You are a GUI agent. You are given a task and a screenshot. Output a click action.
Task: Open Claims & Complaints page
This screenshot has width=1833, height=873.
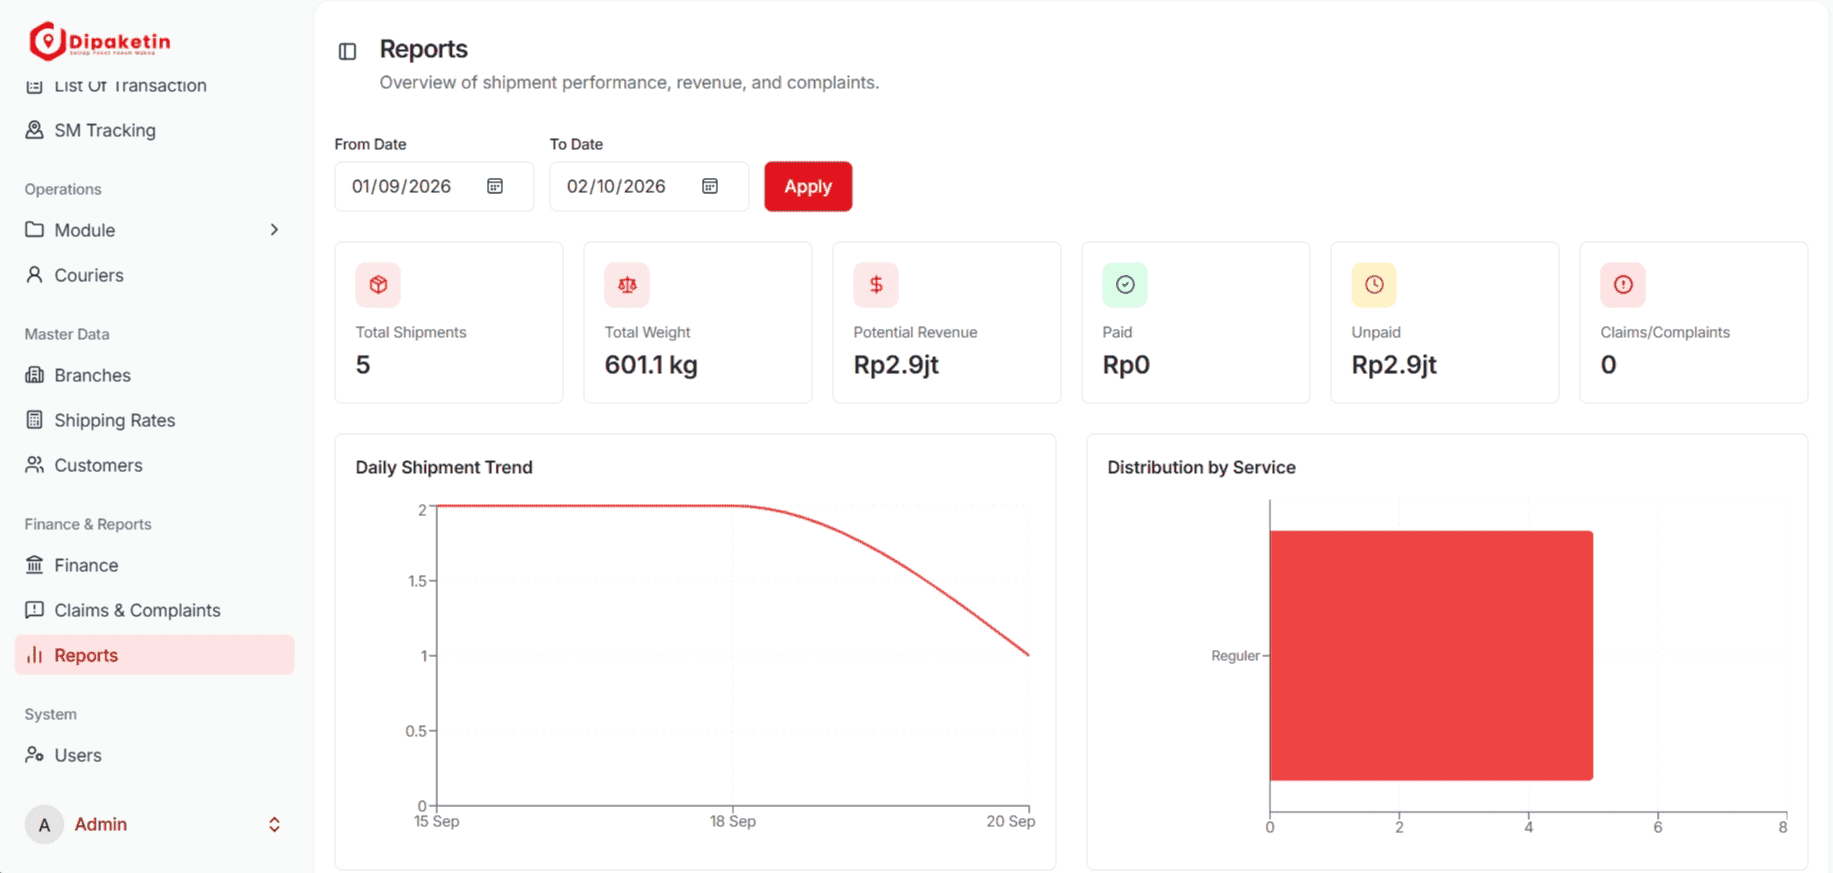pos(155,610)
